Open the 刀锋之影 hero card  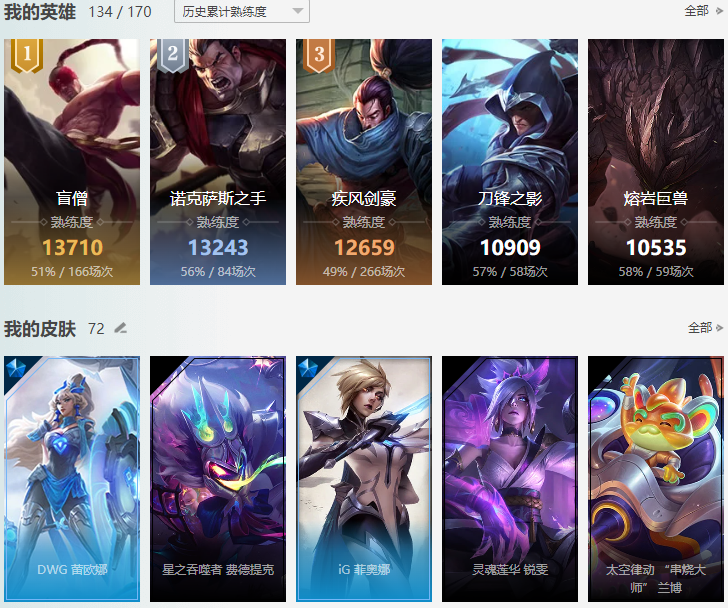point(510,162)
